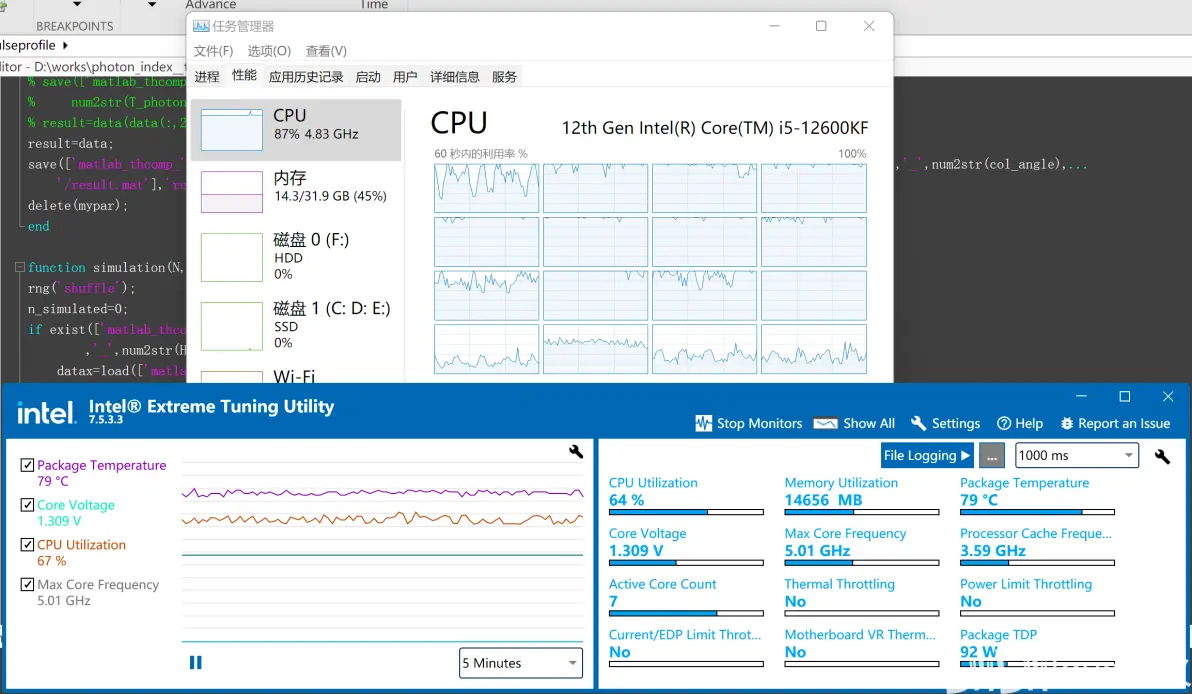Click the Core Voltage bar in the monitor tiles
Screen dimensions: 1192x694
686,563
